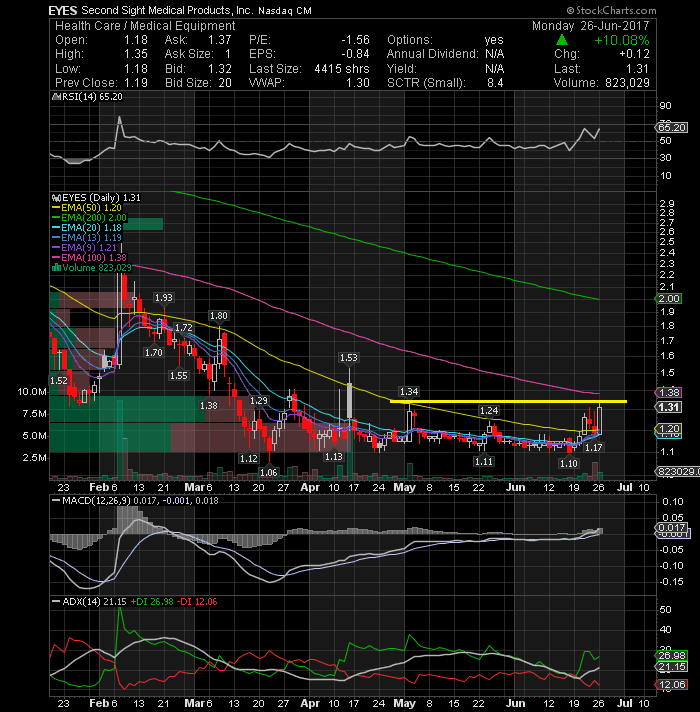Click the Monday 26-Jun-2017 date
The height and width of the screenshot is (712, 700).
coord(591,25)
